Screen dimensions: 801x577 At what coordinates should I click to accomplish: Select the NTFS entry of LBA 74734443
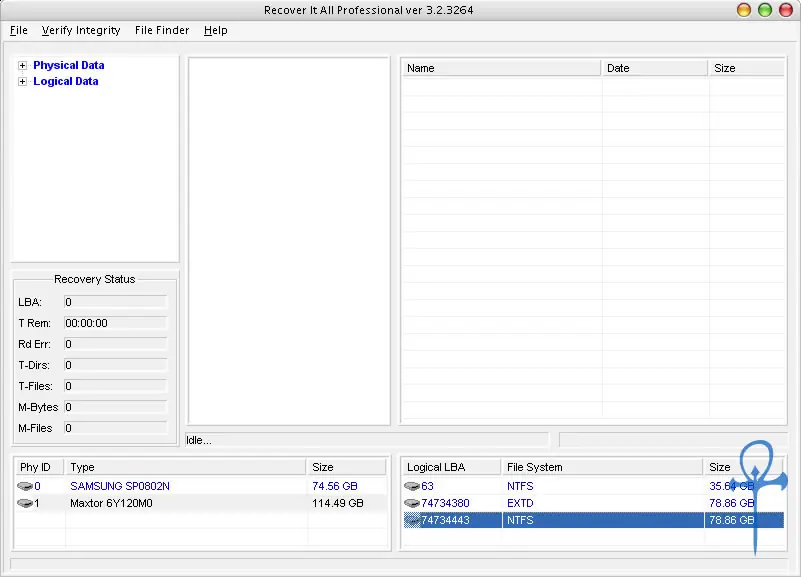[520, 520]
